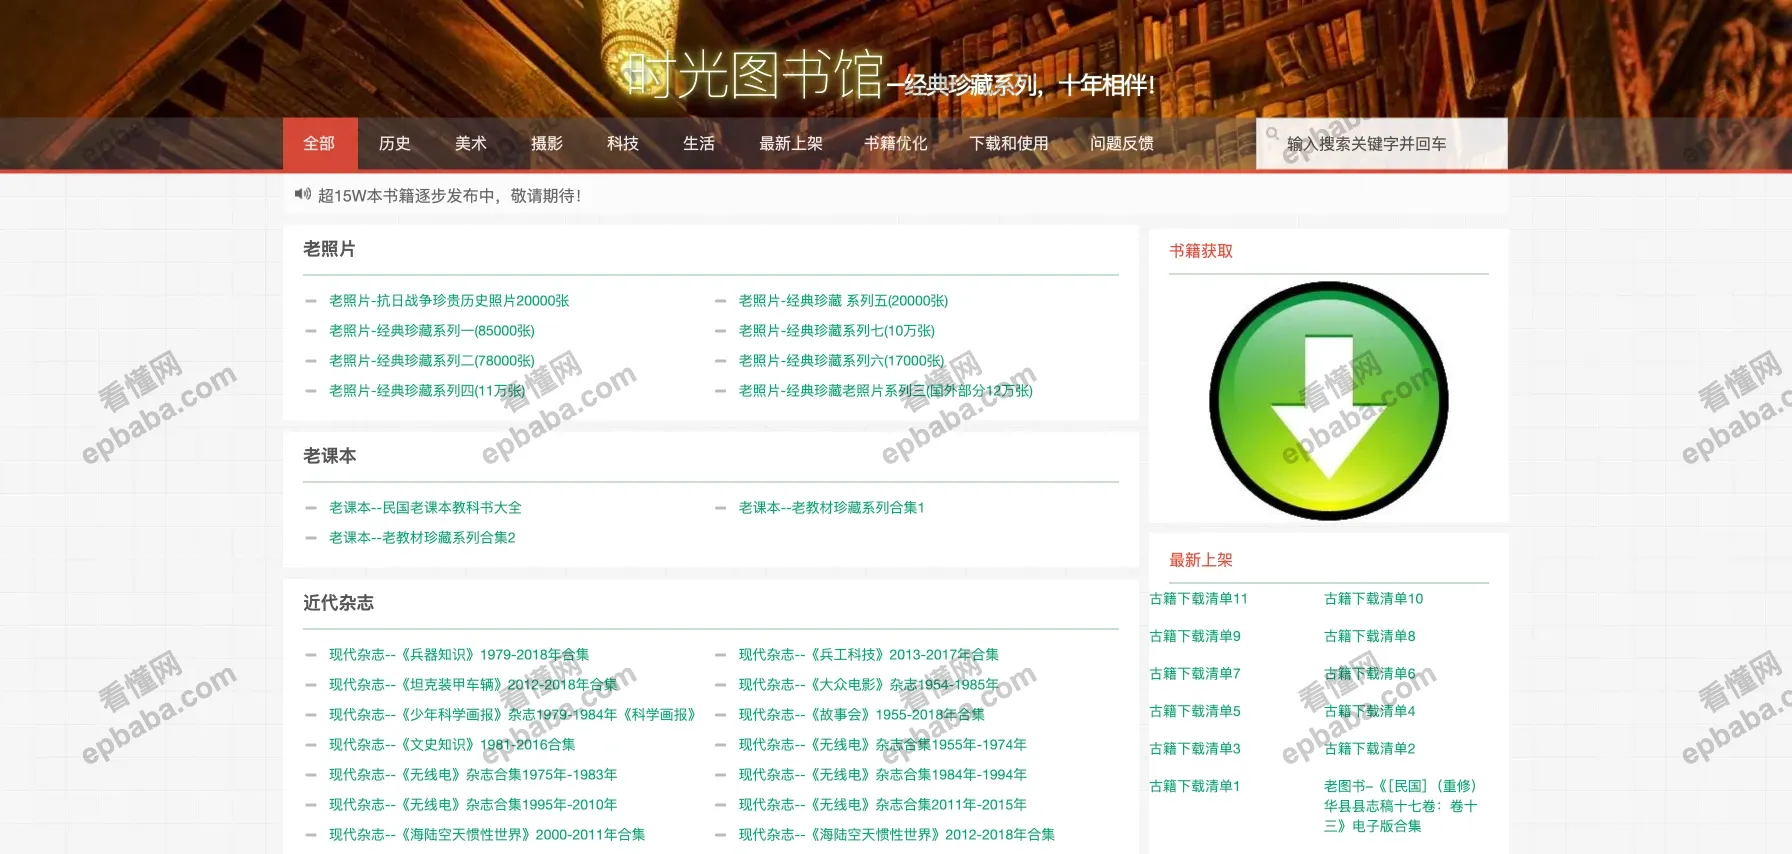
Task: Open 《文史知识》1981-2016合集
Action: tap(452, 745)
